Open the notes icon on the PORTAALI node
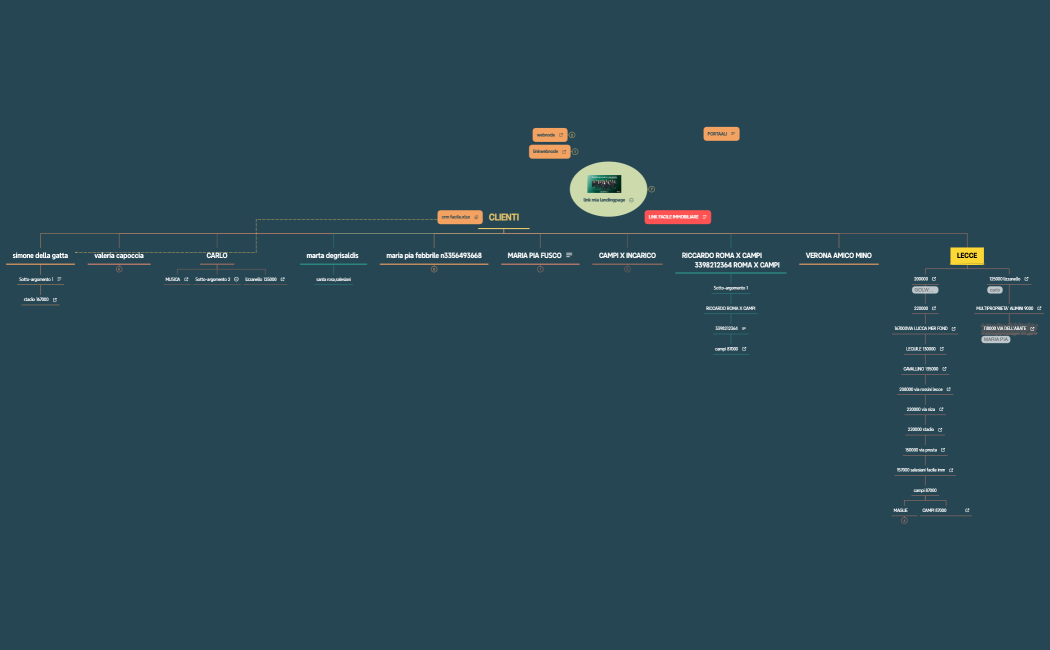Image resolution: width=1050 pixels, height=650 pixels. pyautogui.click(x=733, y=134)
